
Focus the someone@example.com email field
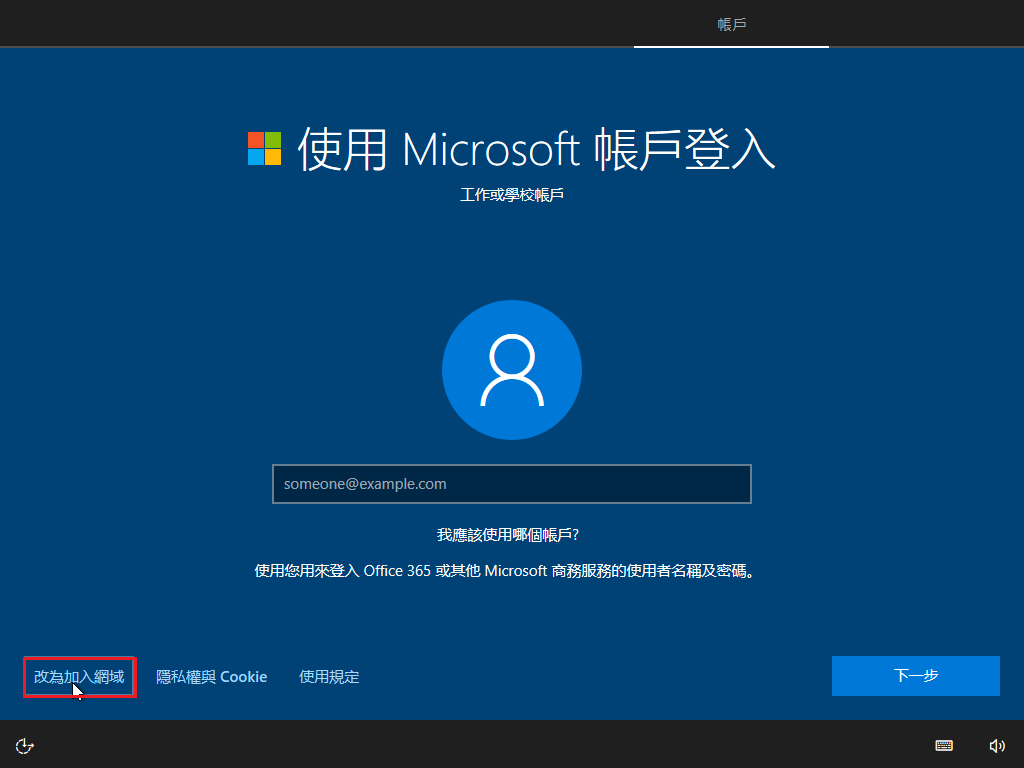click(512, 484)
